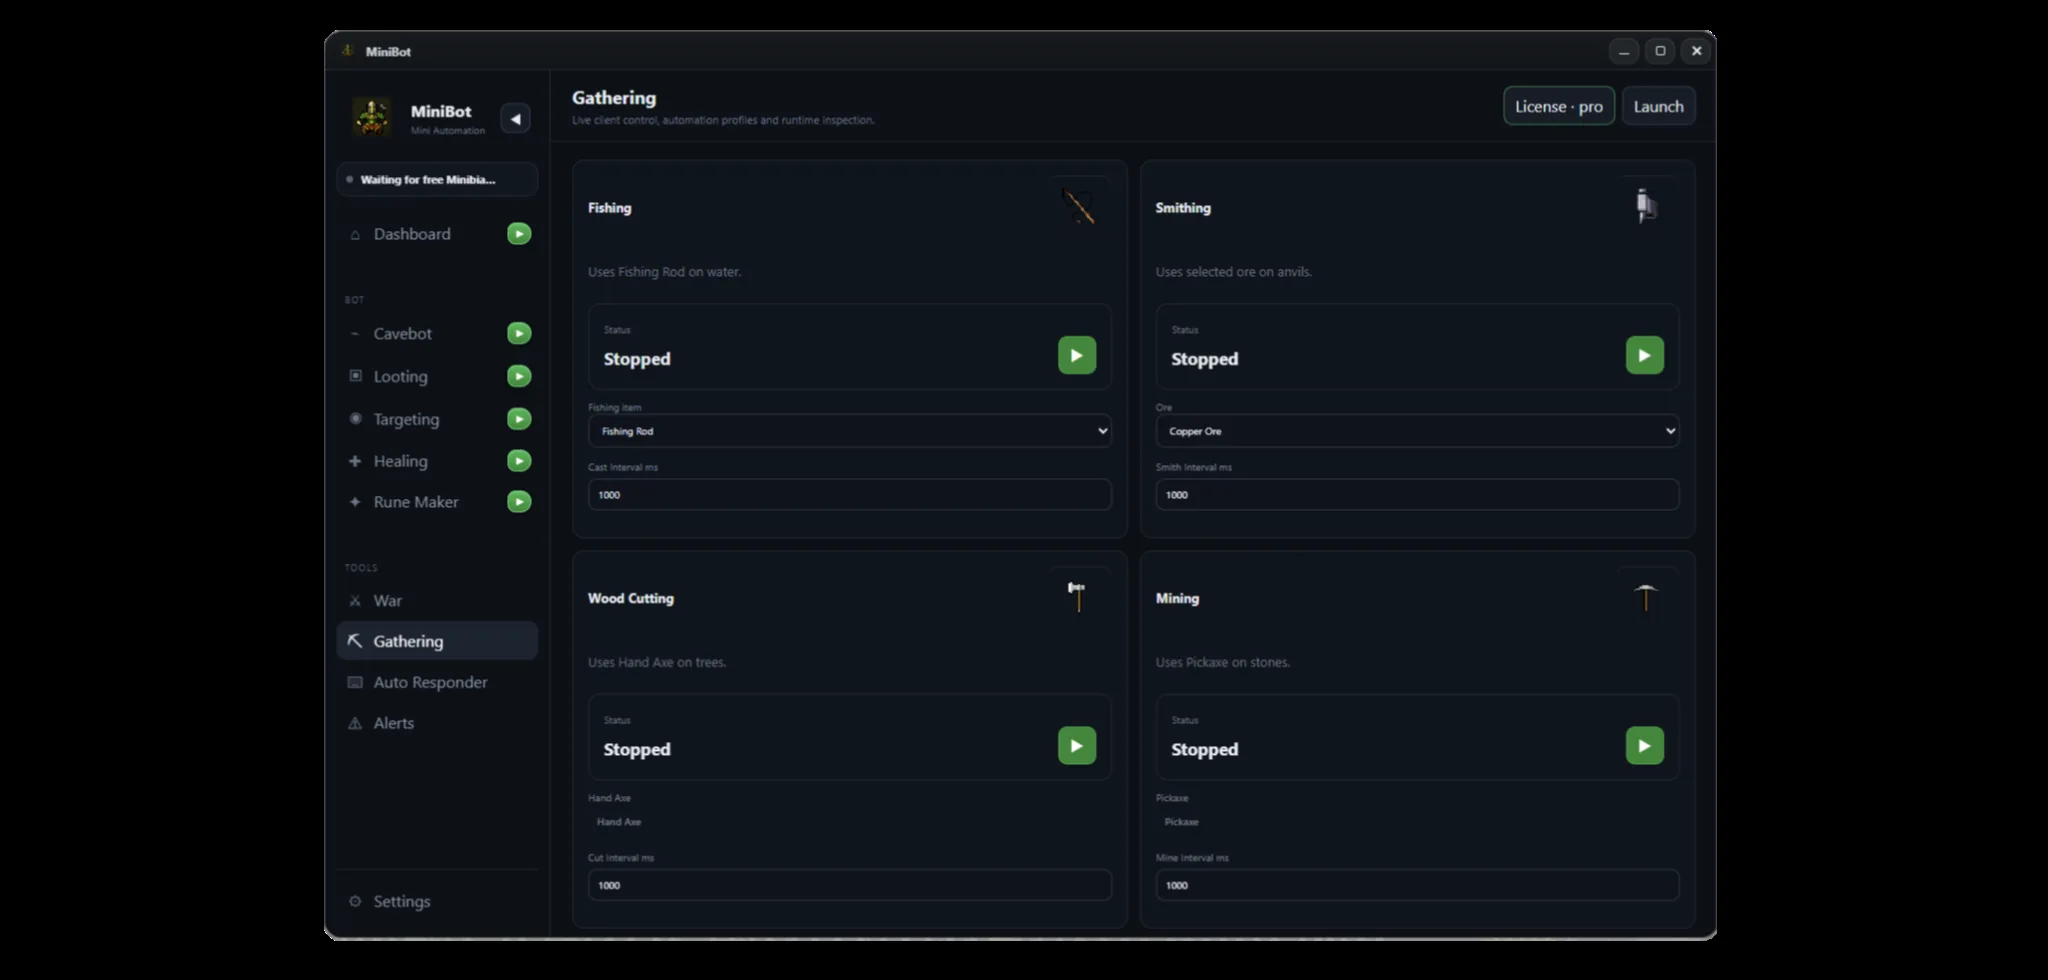This screenshot has width=2048, height=980.
Task: Click the Waiting for free Minibia status pill
Action: click(437, 180)
